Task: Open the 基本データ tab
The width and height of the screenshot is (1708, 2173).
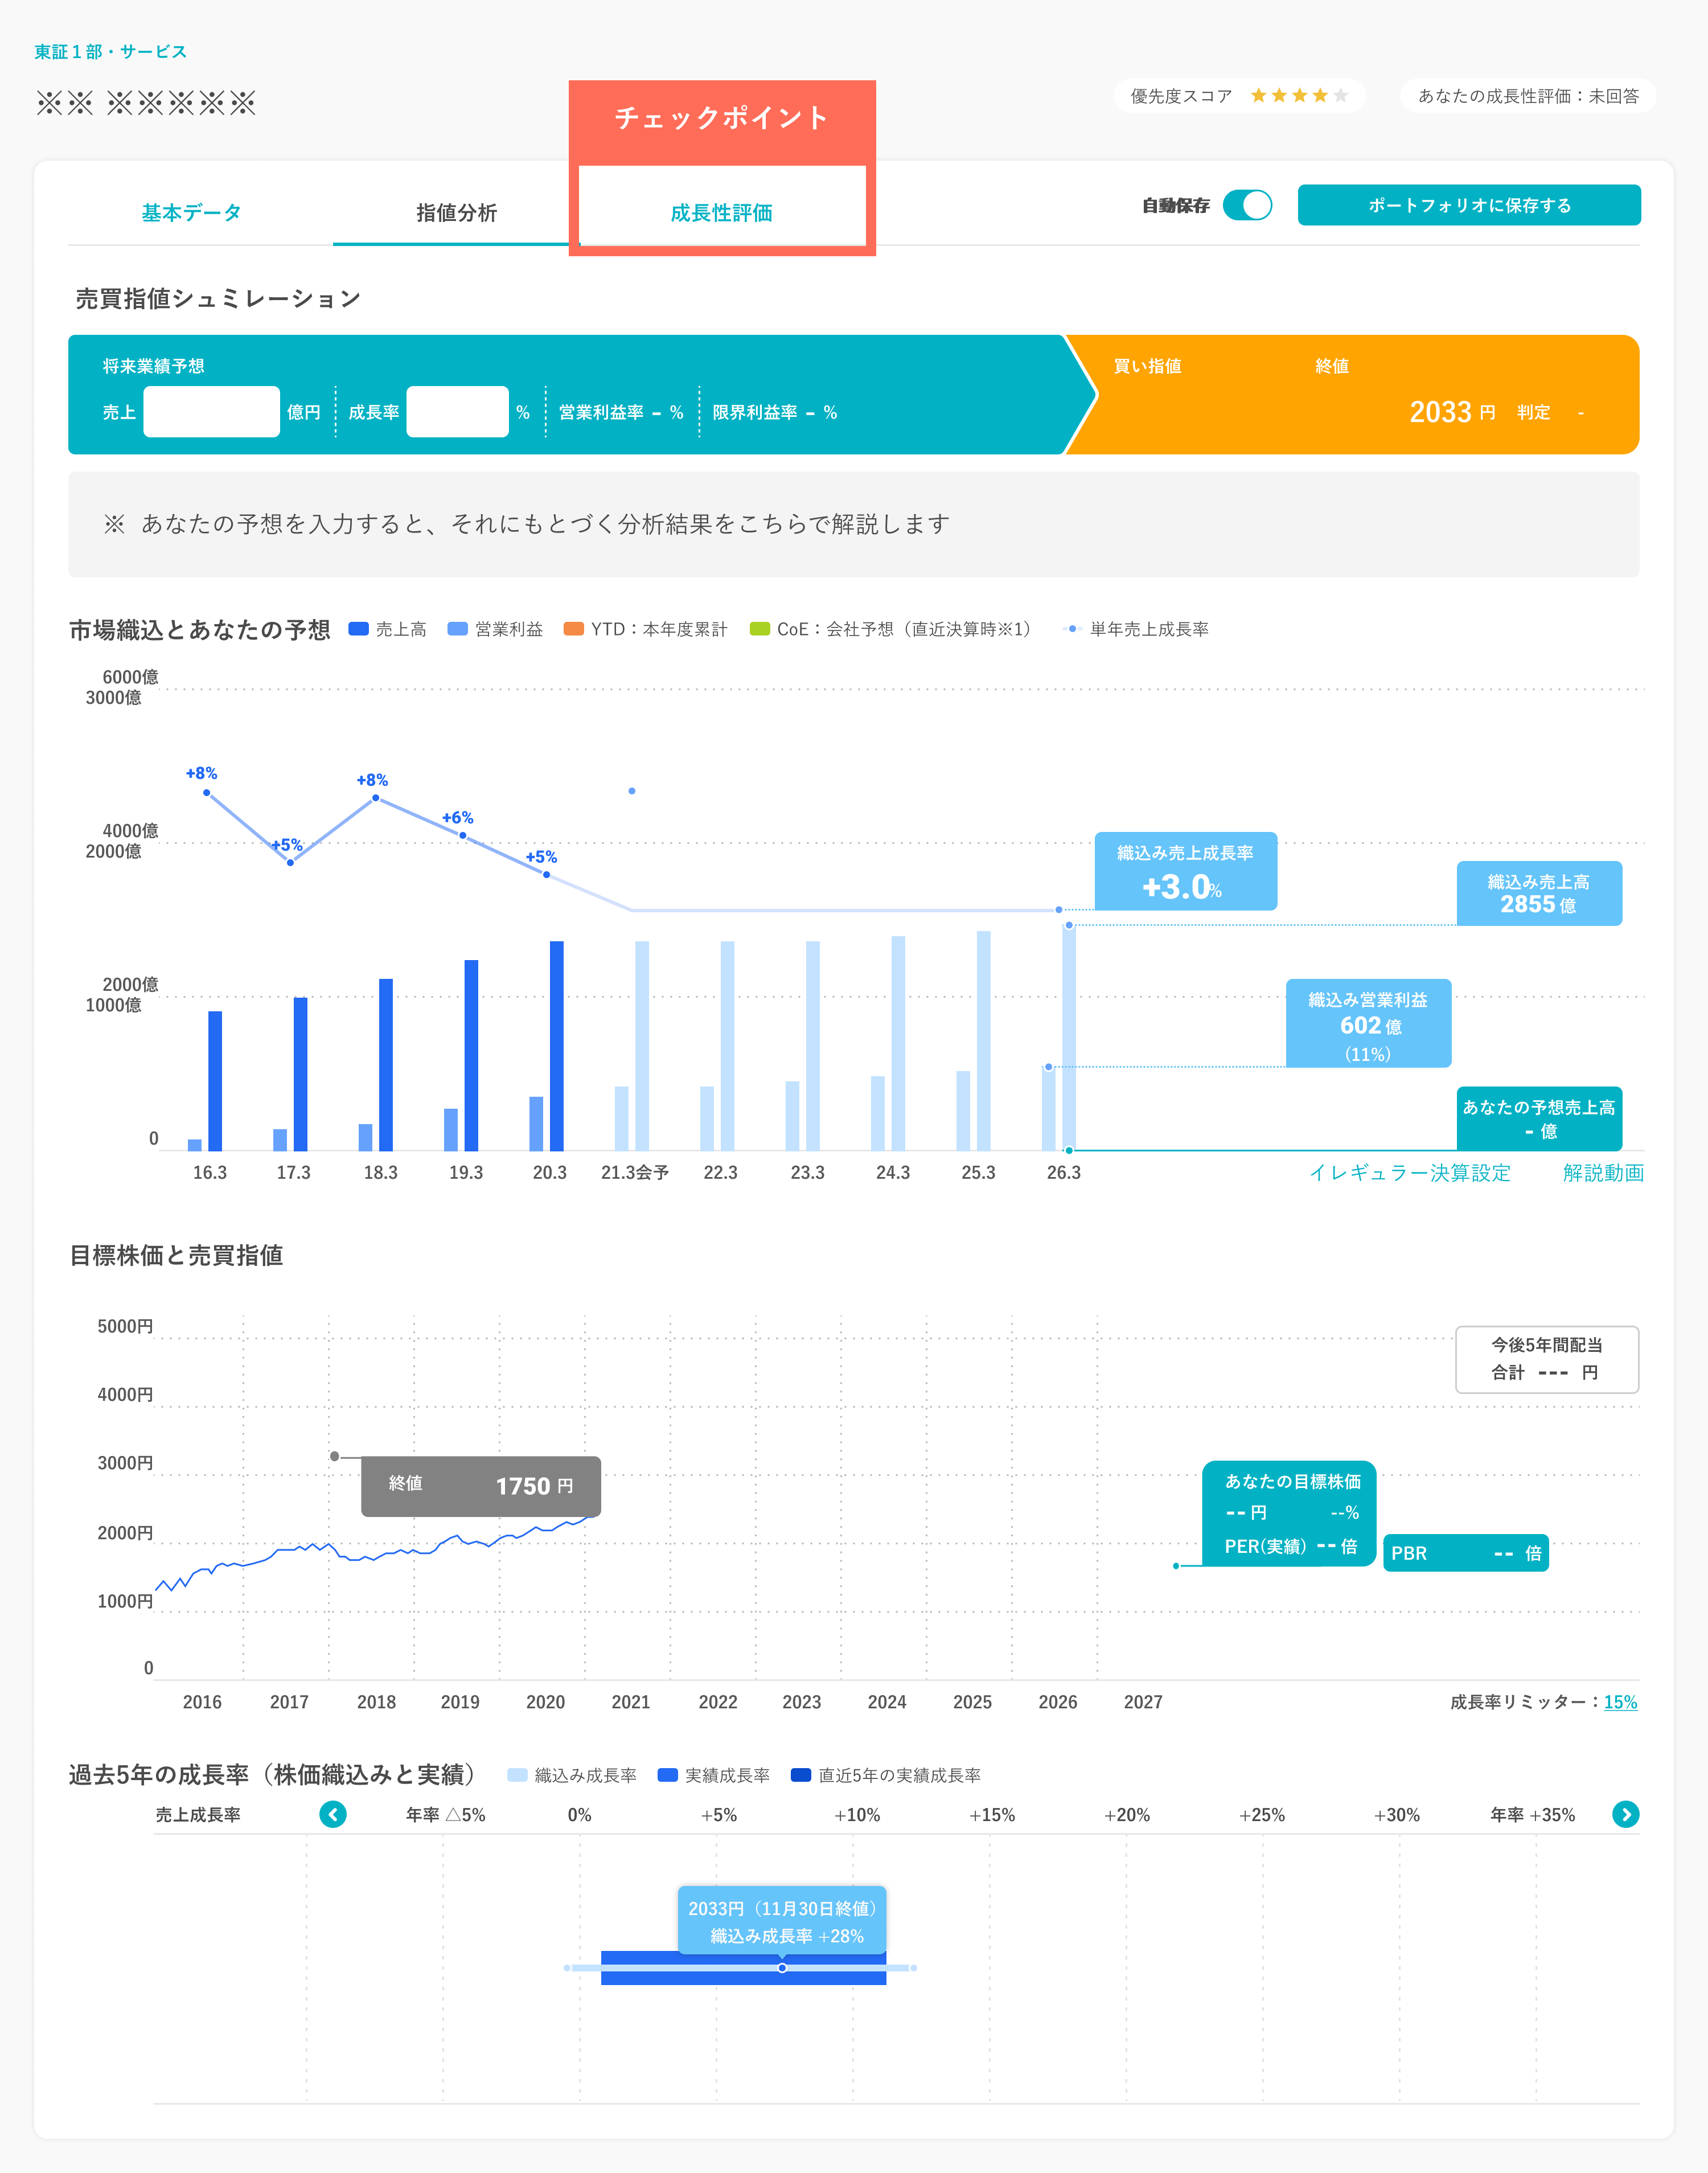Action: tap(191, 212)
